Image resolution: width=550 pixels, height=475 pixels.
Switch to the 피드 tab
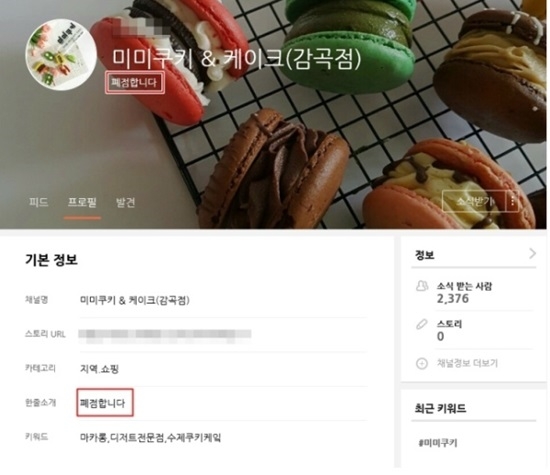click(x=39, y=202)
